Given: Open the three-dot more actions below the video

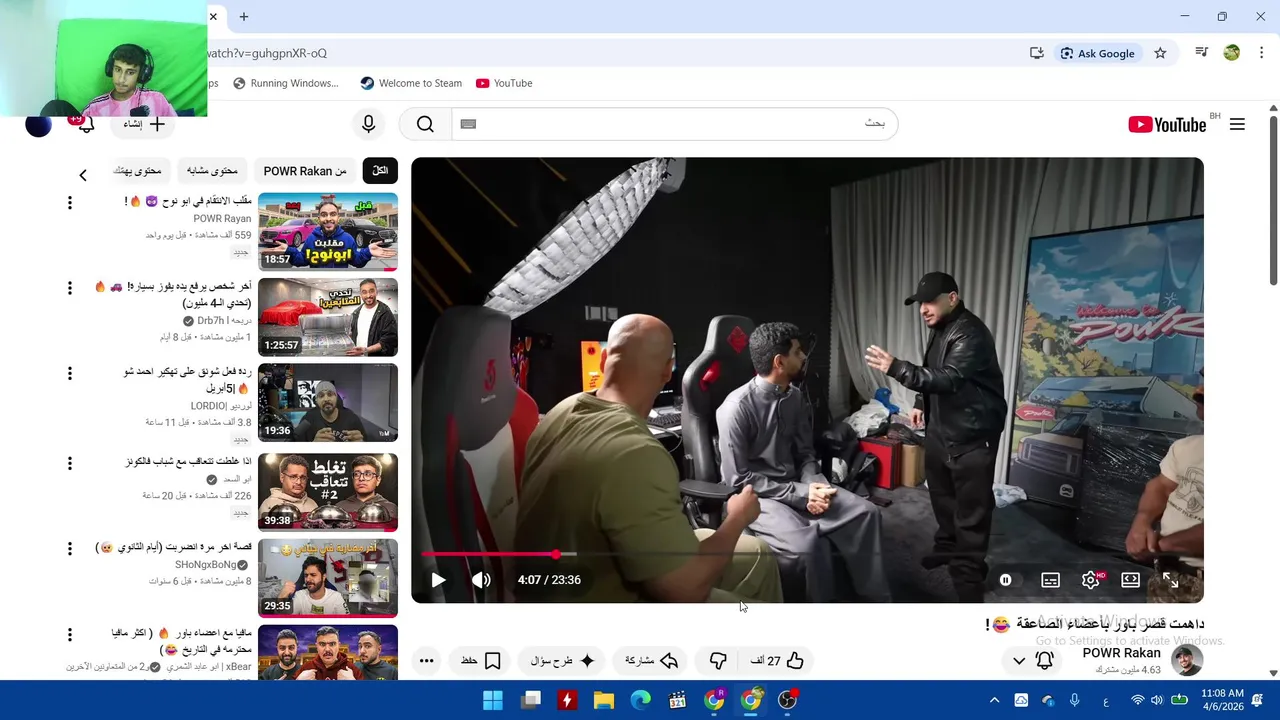Looking at the screenshot, I should 426,661.
